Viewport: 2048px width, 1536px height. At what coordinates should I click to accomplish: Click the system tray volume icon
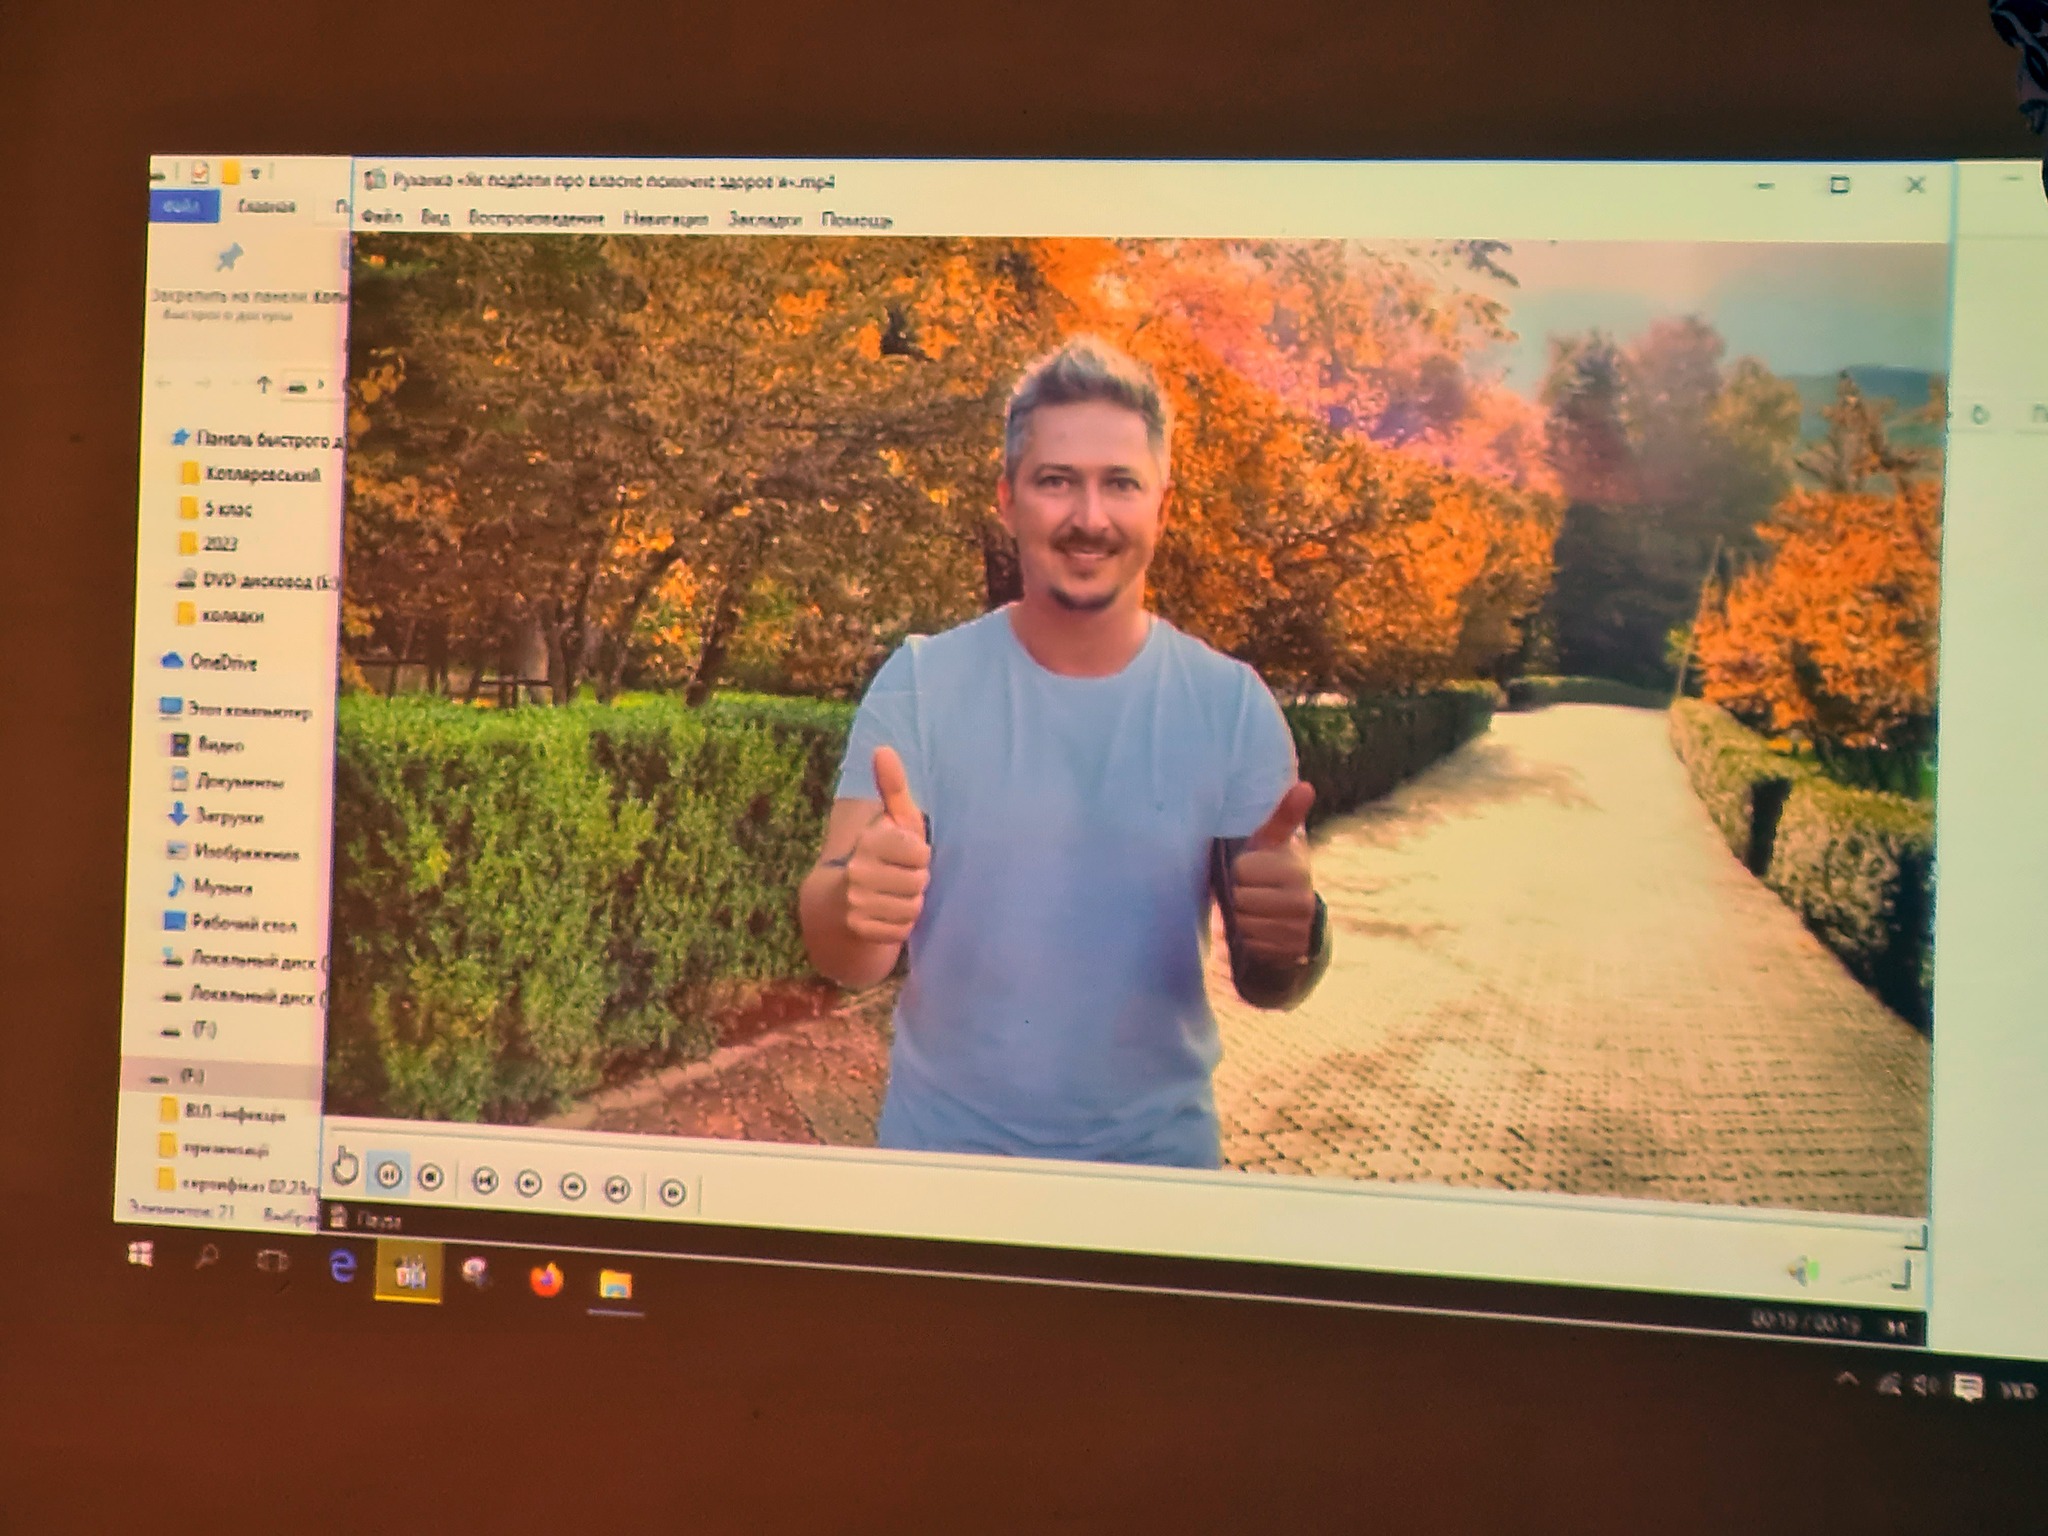[x=1924, y=1385]
